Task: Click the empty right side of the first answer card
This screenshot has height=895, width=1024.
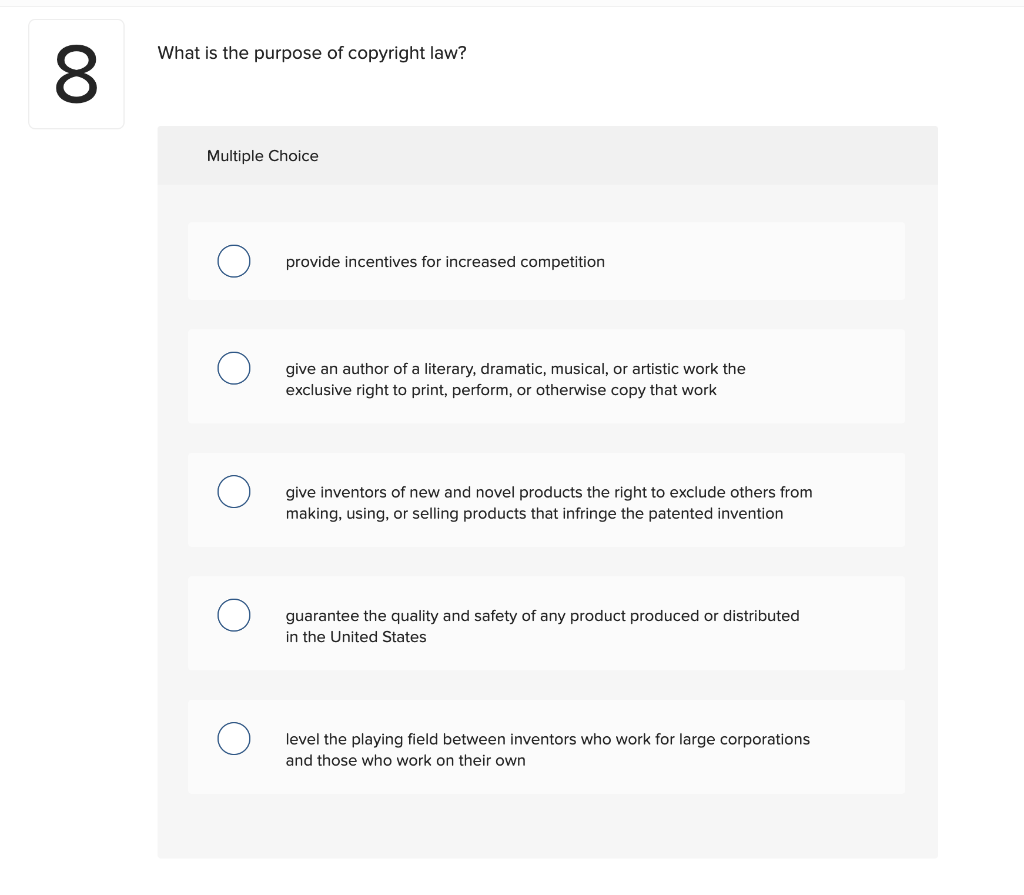Action: pyautogui.click(x=771, y=261)
